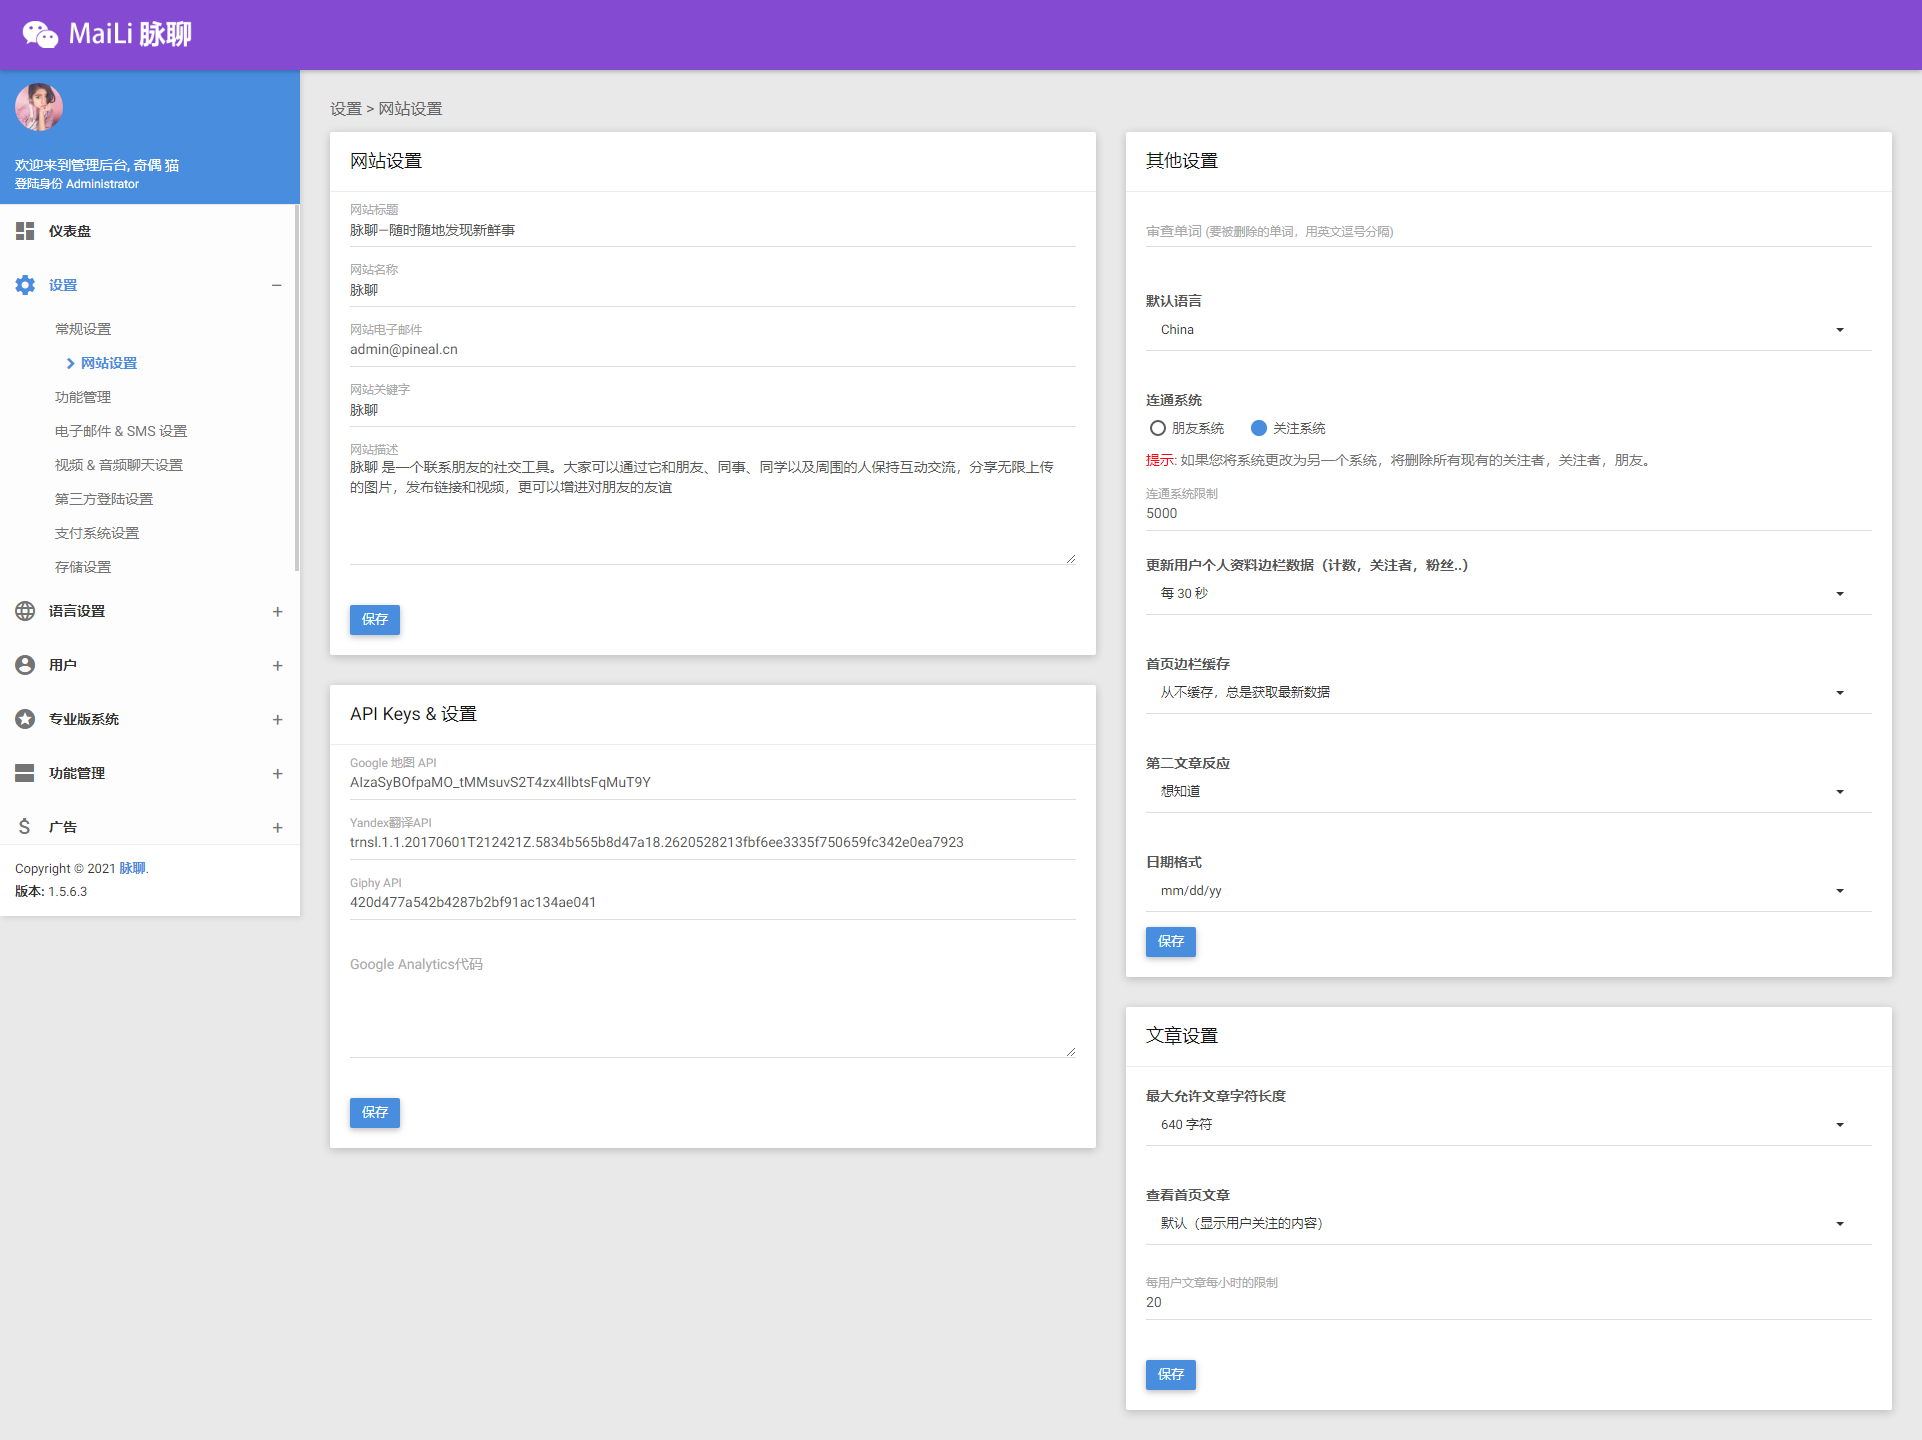Click the 网站描述 textarea resize handle
This screenshot has width=1922, height=1440.
1070,559
